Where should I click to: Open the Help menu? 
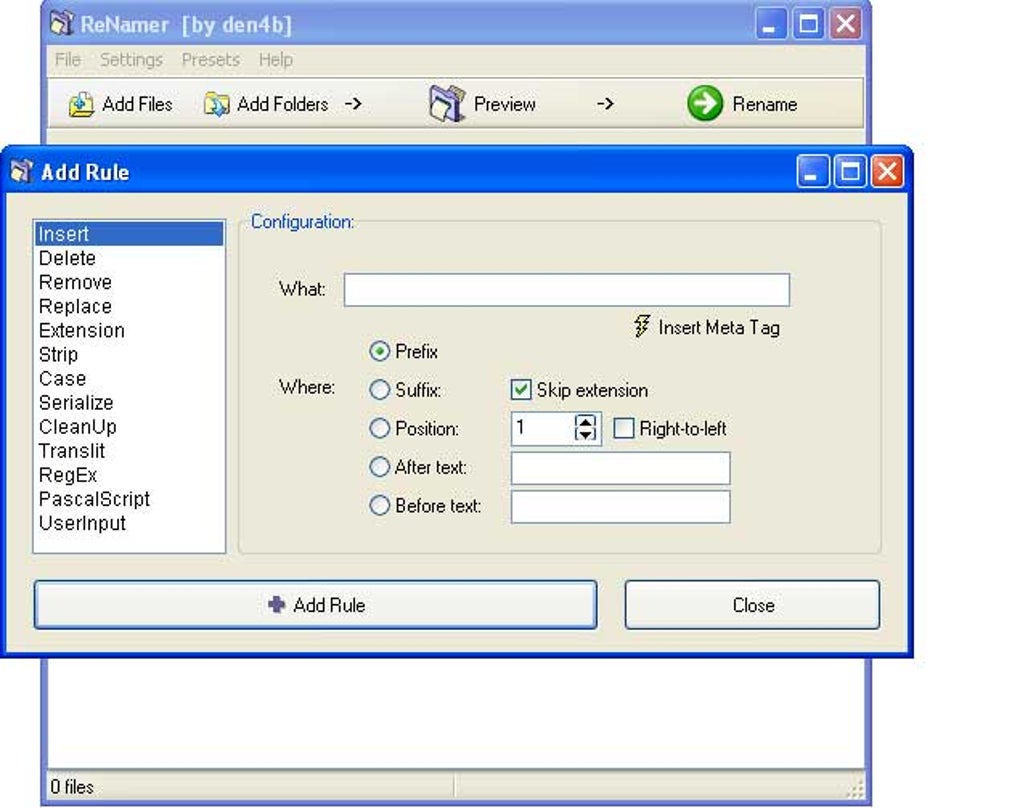pyautogui.click(x=276, y=60)
